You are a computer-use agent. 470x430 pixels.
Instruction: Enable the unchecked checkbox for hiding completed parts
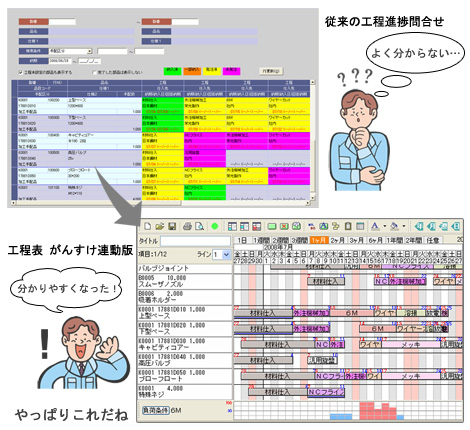[94, 72]
